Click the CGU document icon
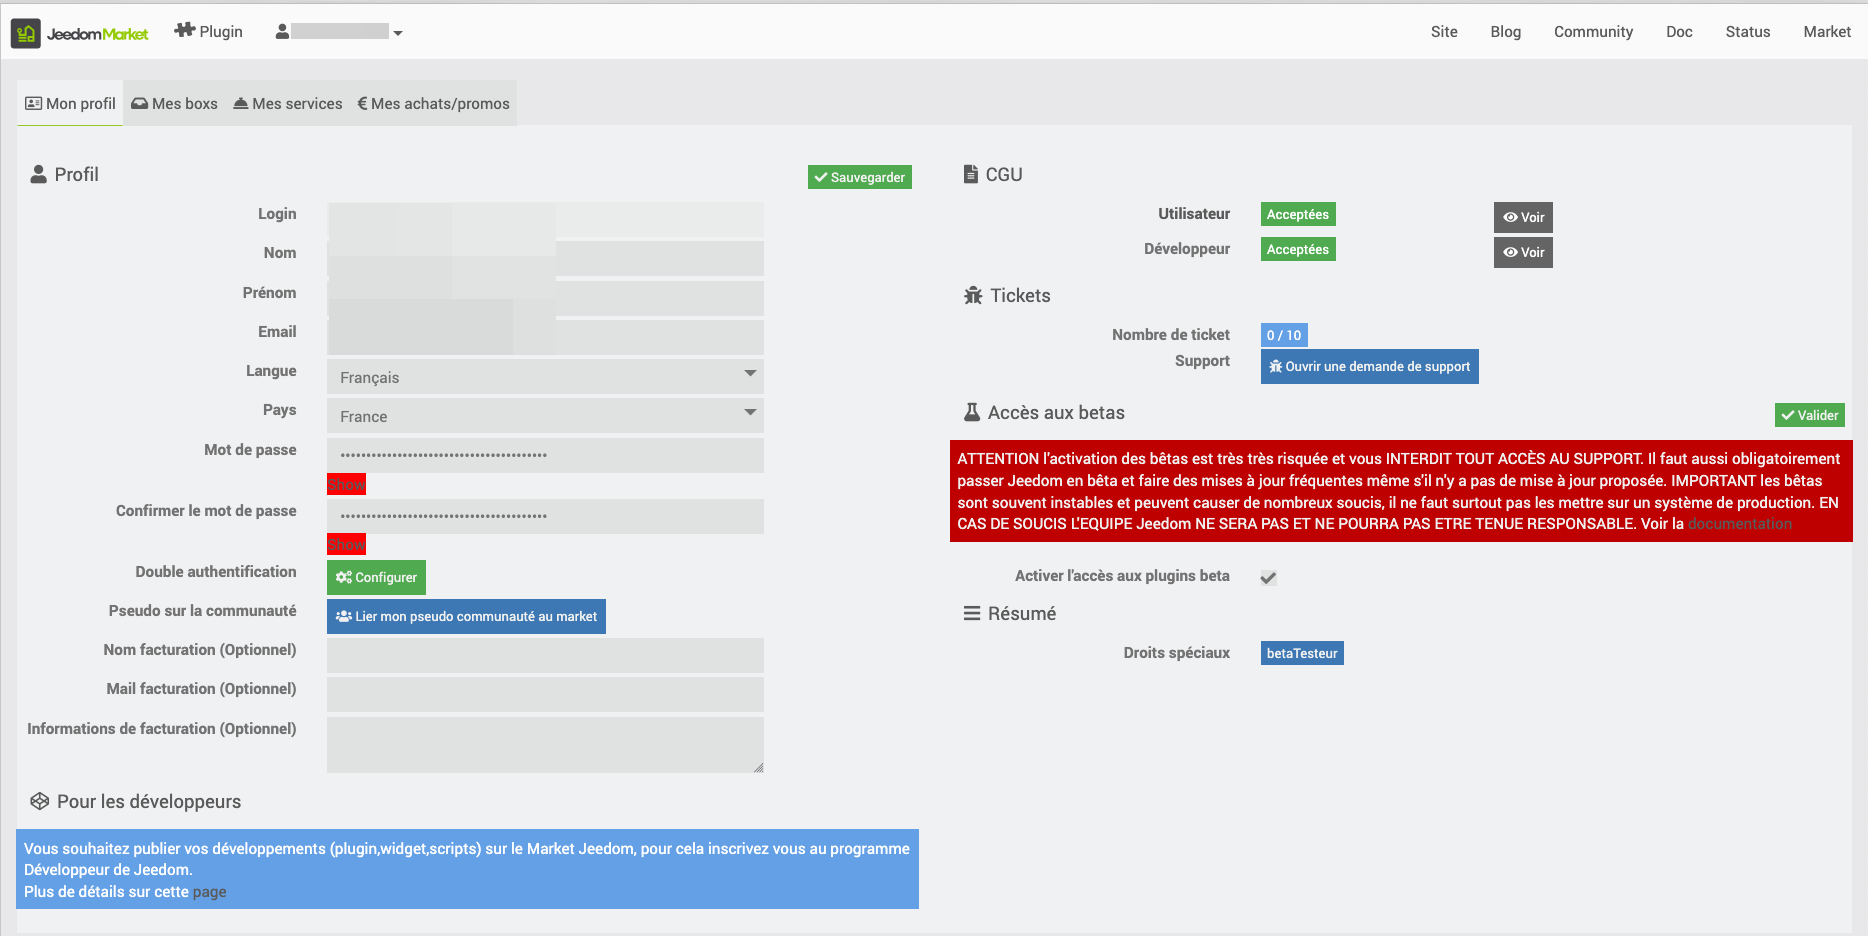 pyautogui.click(x=970, y=174)
